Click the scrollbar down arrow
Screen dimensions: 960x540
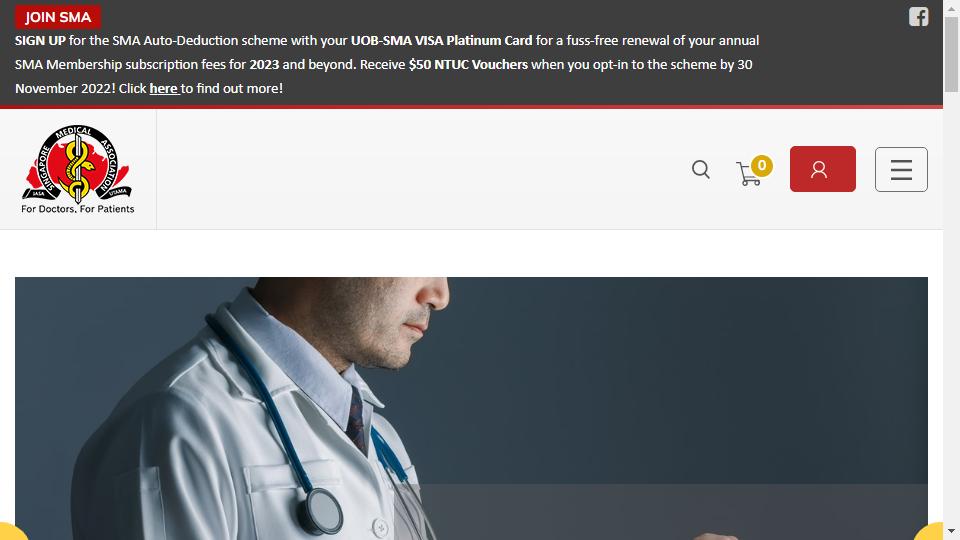click(951, 531)
